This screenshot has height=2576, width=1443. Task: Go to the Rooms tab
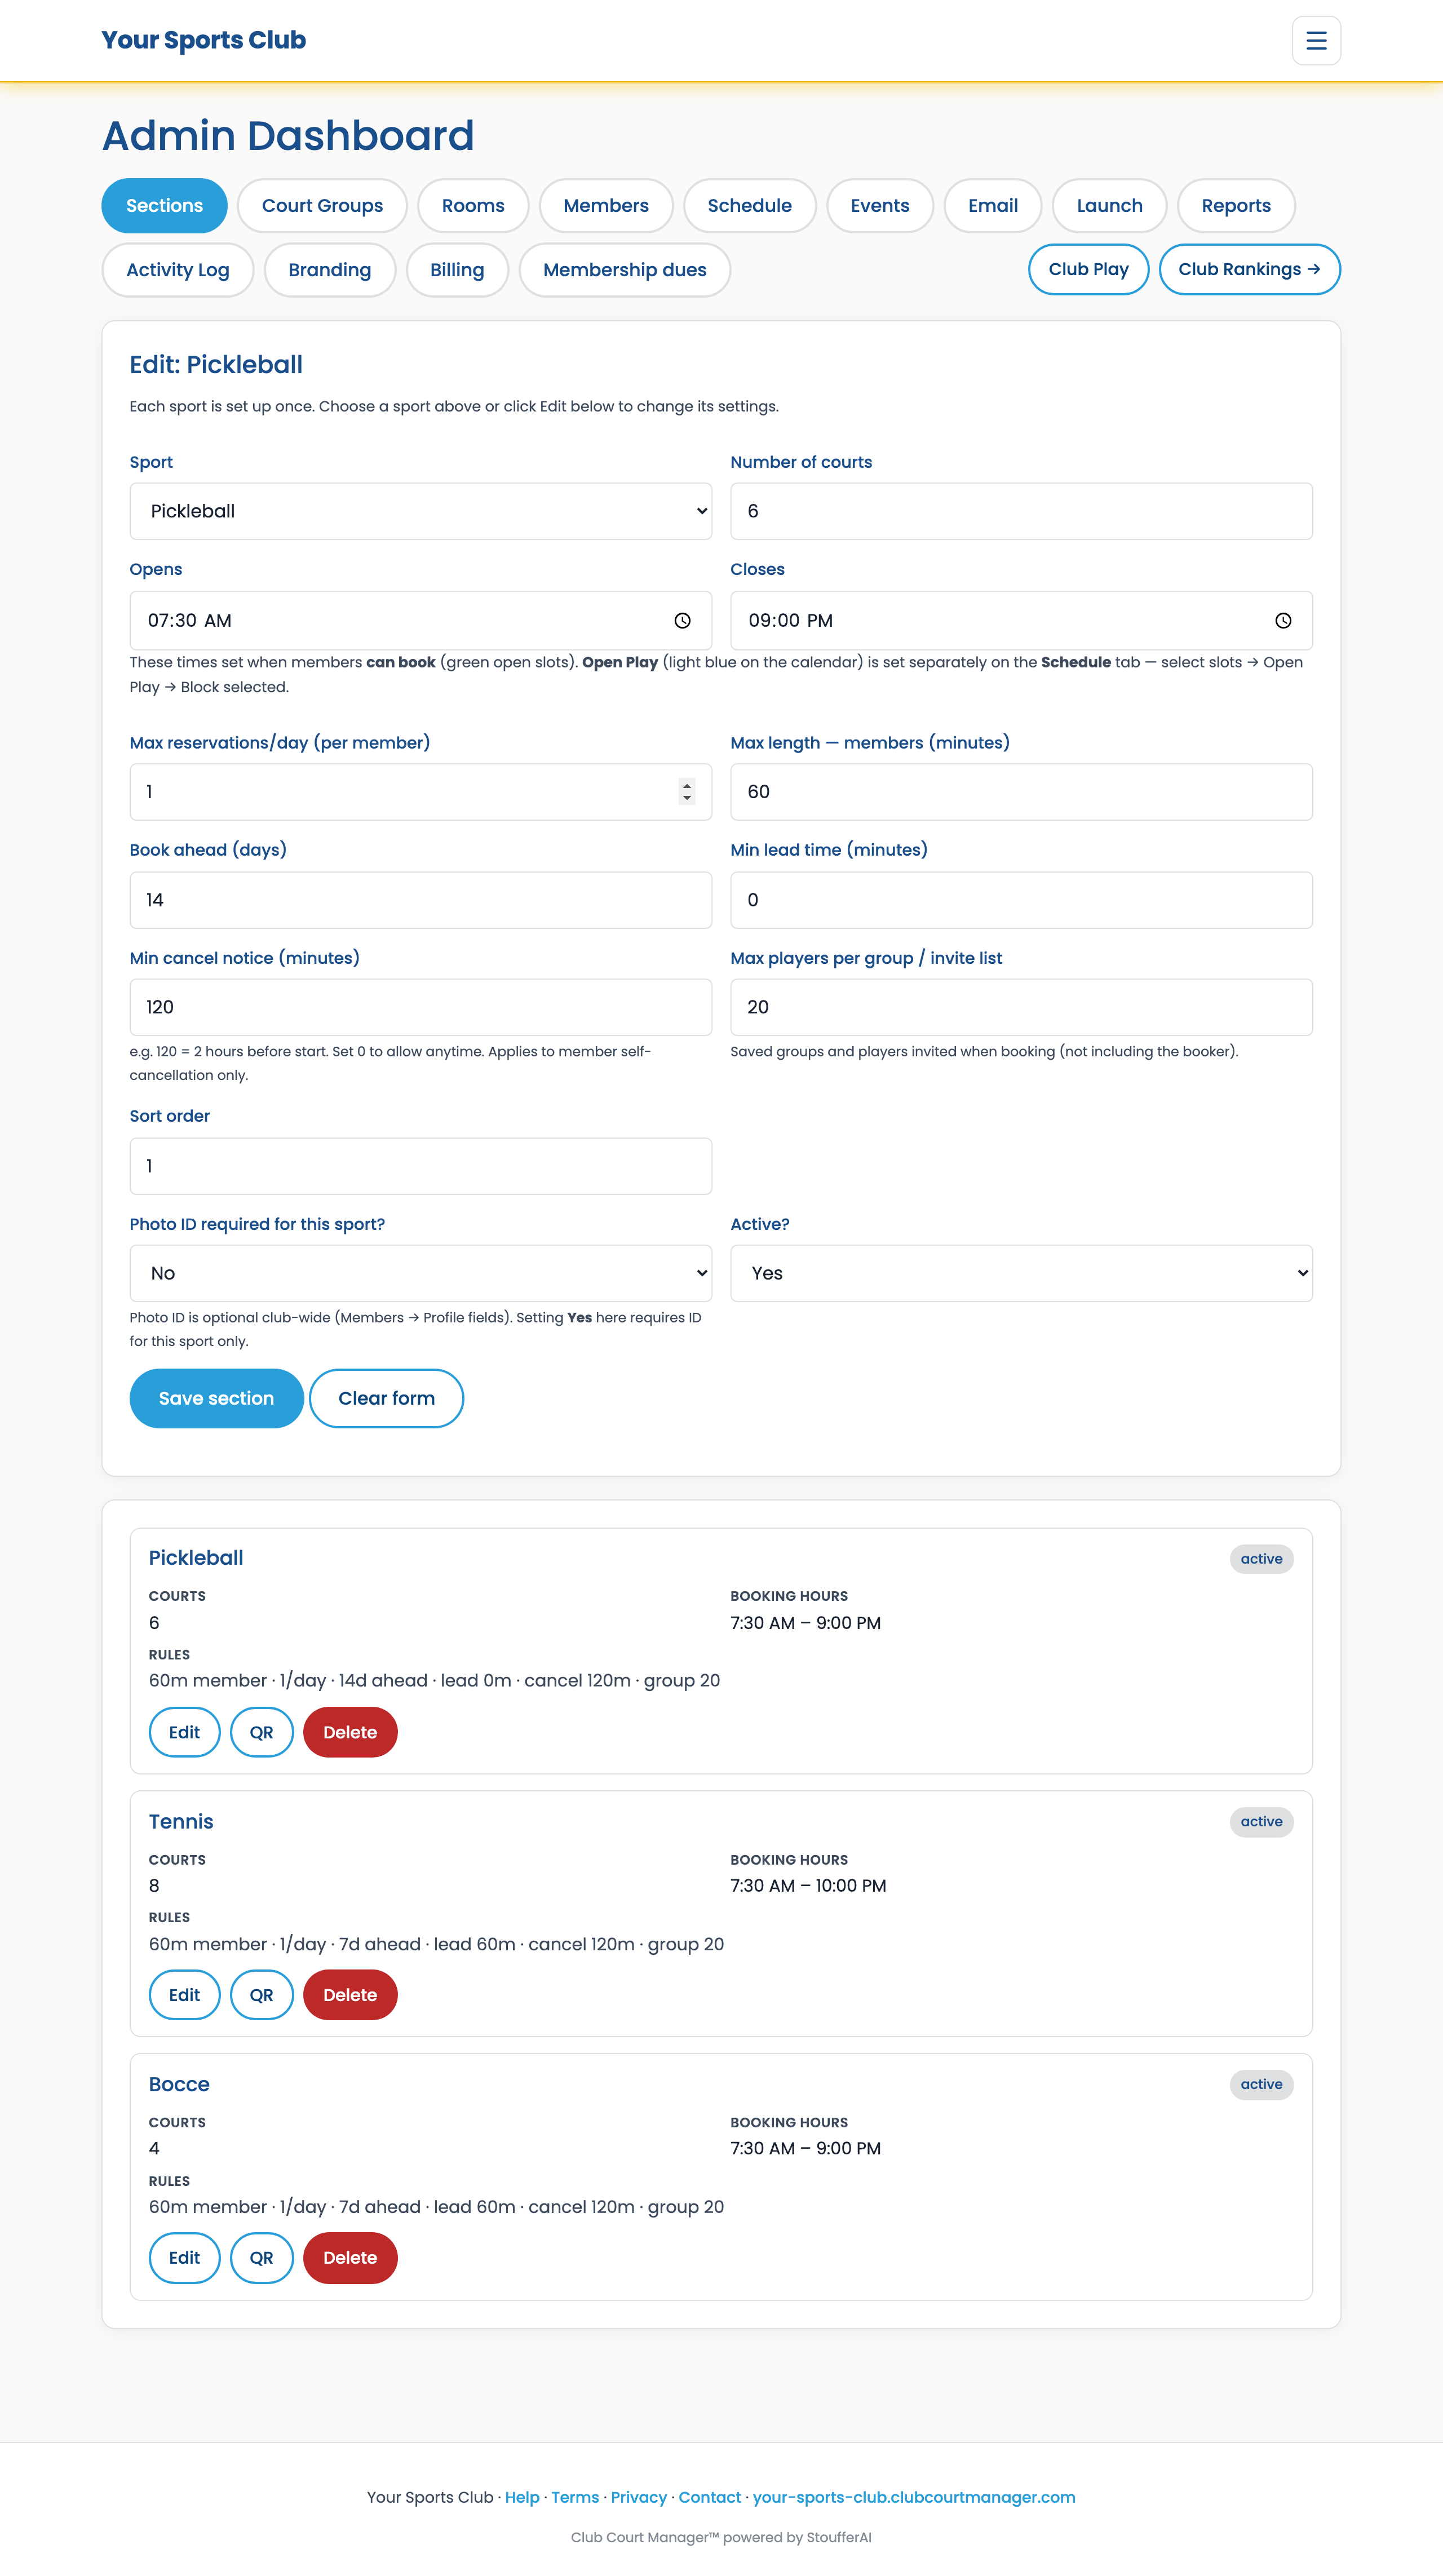pyautogui.click(x=473, y=206)
